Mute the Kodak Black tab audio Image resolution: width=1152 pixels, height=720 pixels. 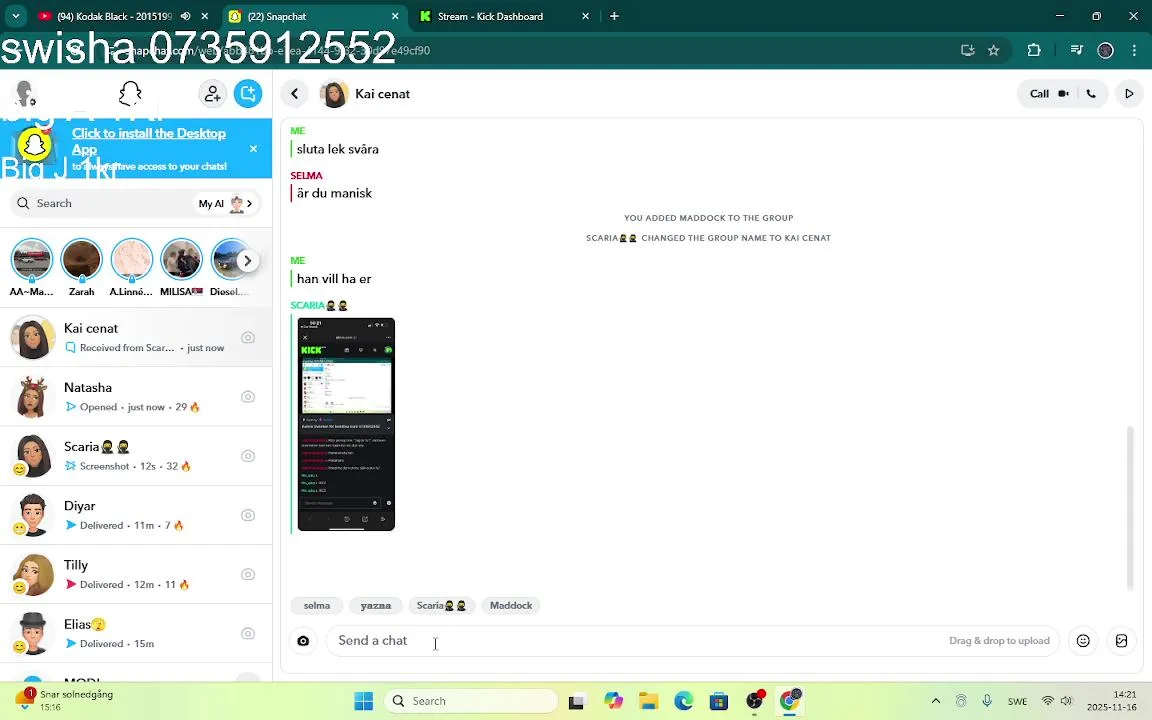(x=185, y=16)
